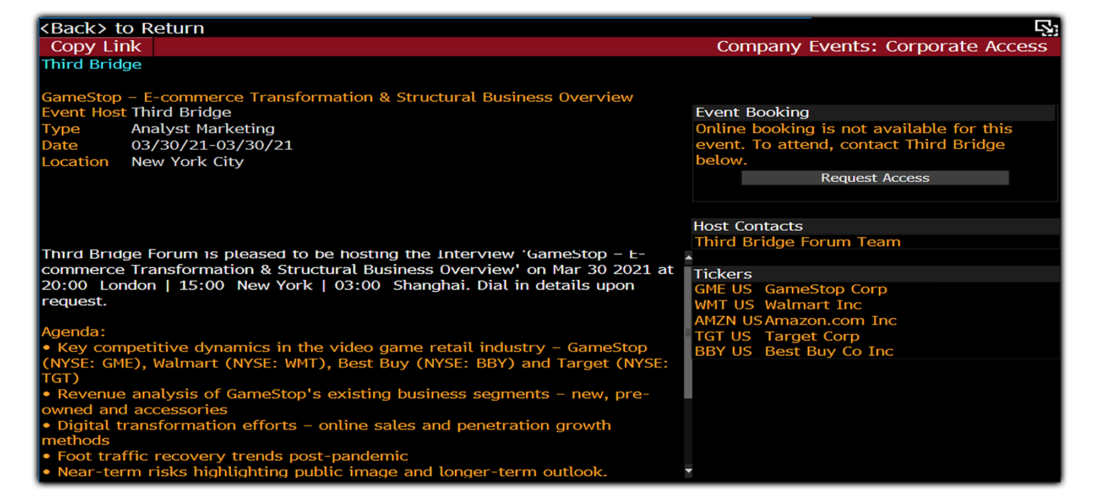The height and width of the screenshot is (500, 1100).
Task: Click the Key competitive dynamics agenda line
Action: click(x=355, y=363)
